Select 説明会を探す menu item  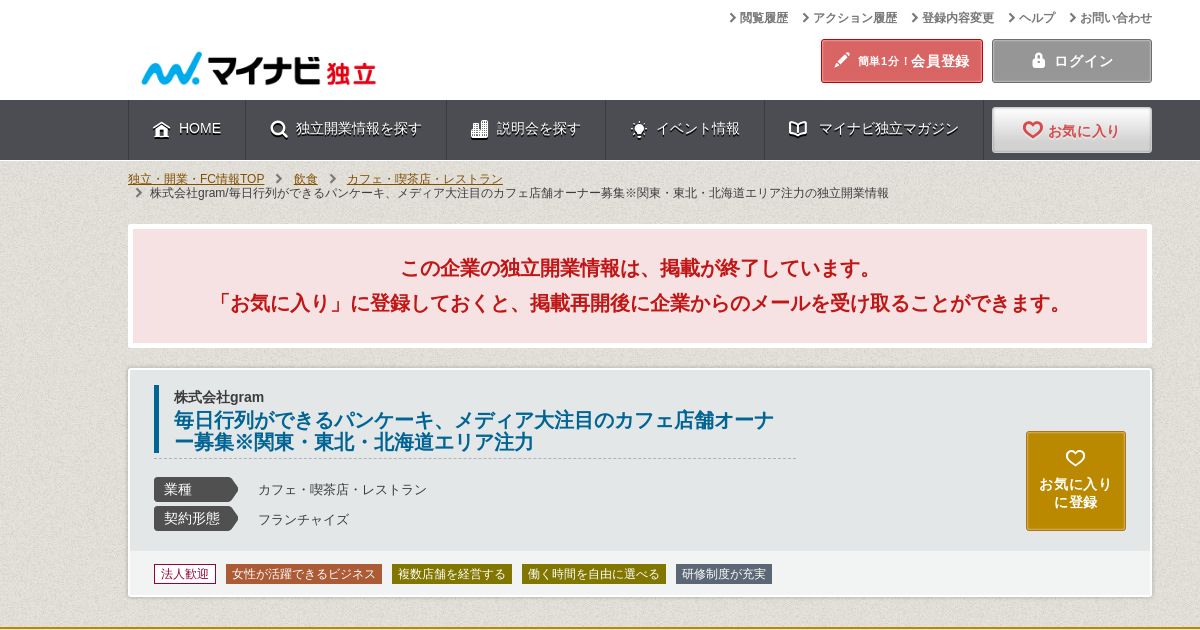point(526,129)
